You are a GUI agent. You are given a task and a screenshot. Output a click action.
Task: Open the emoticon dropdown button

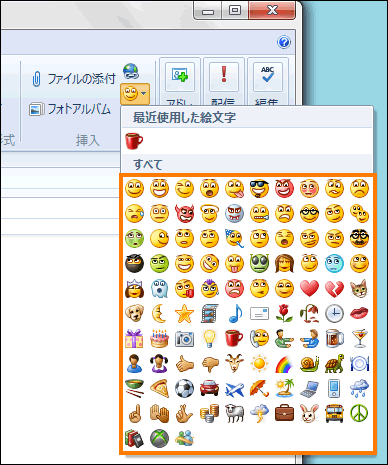(x=135, y=94)
